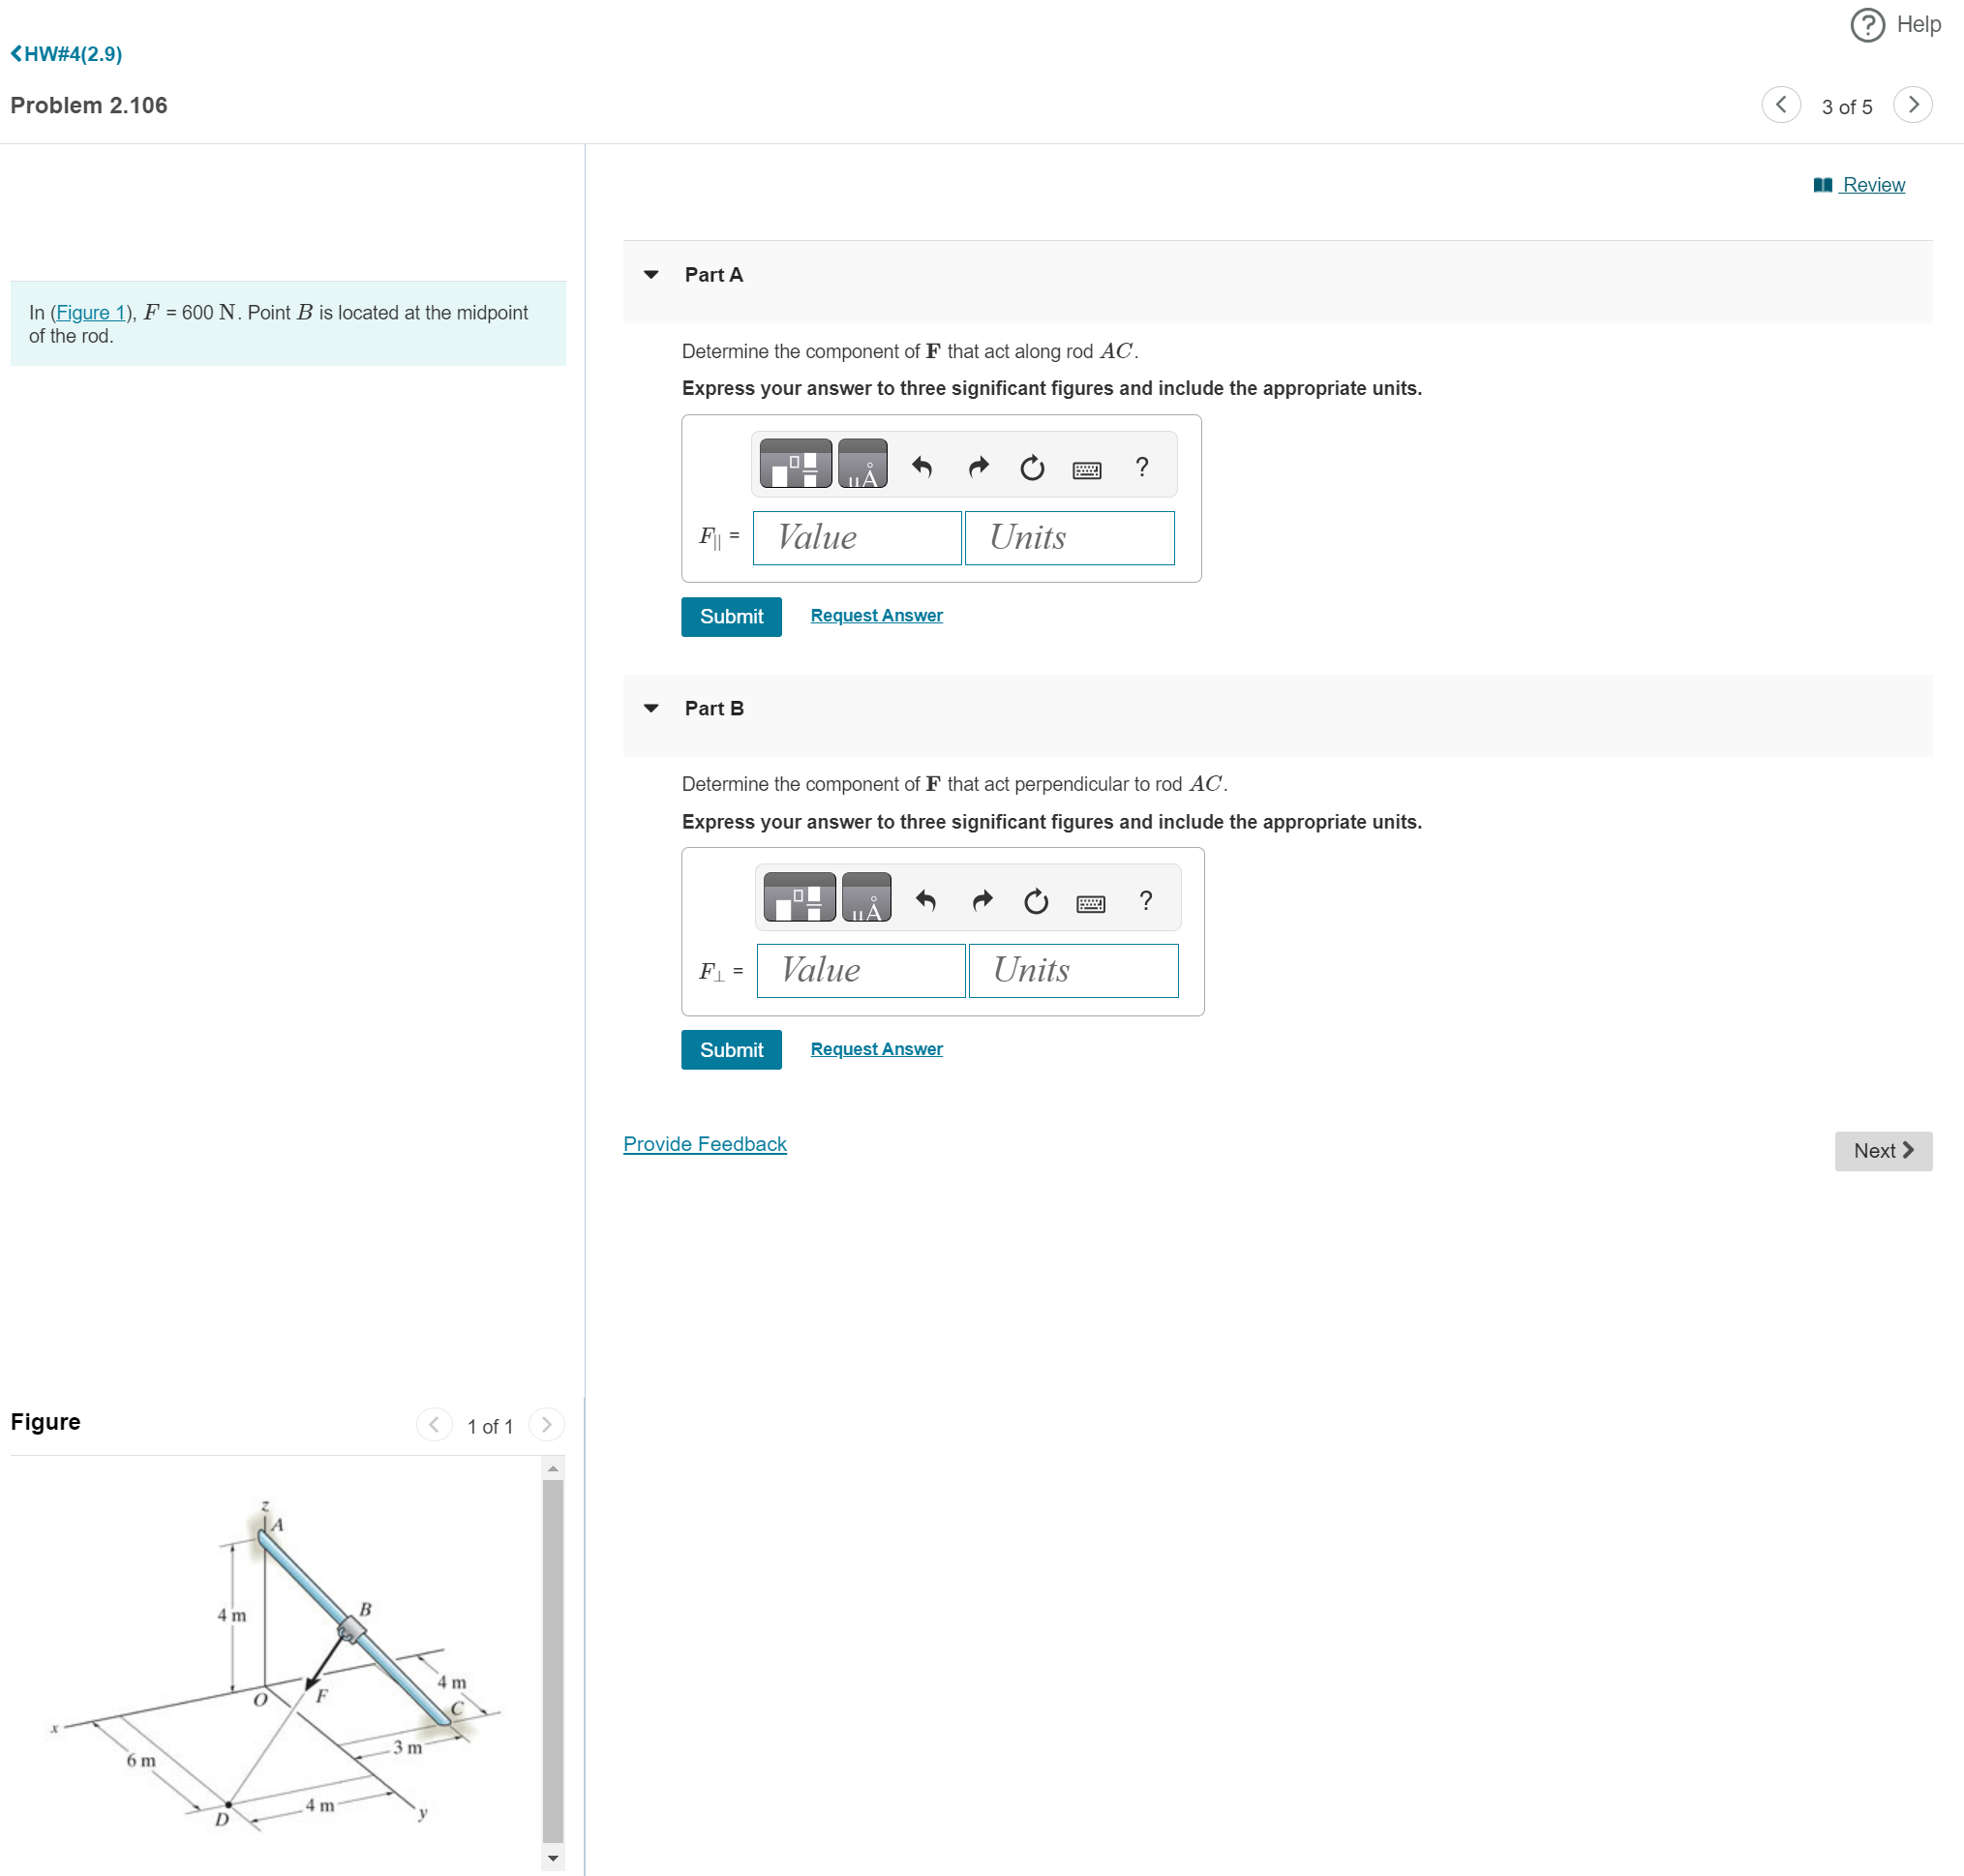Click Next to go to problem 4
The width and height of the screenshot is (1964, 1876).
pos(1885,1152)
